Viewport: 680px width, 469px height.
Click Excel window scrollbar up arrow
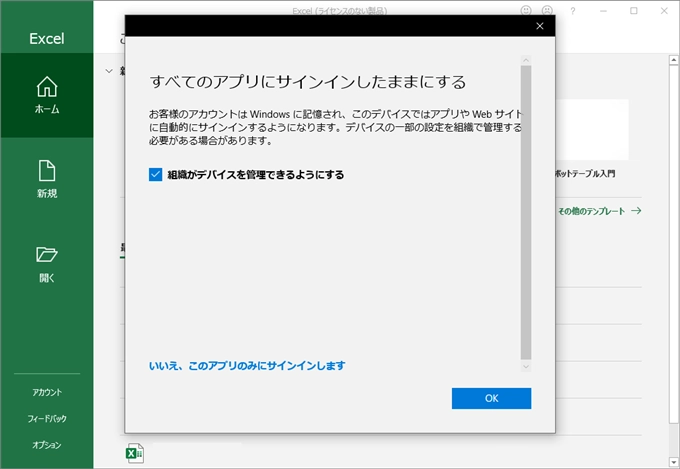pyautogui.click(x=673, y=59)
